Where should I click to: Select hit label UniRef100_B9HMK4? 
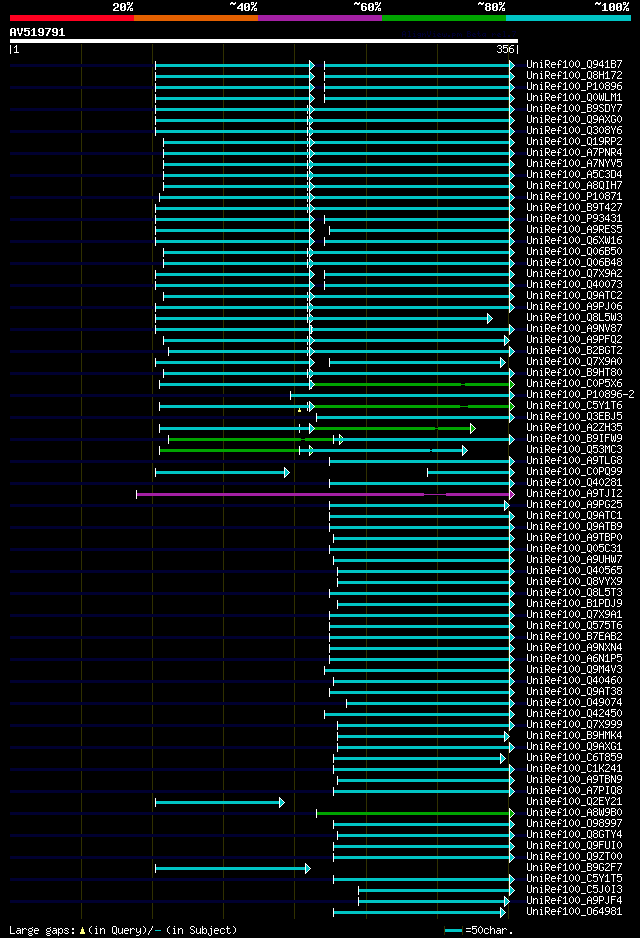pos(574,736)
